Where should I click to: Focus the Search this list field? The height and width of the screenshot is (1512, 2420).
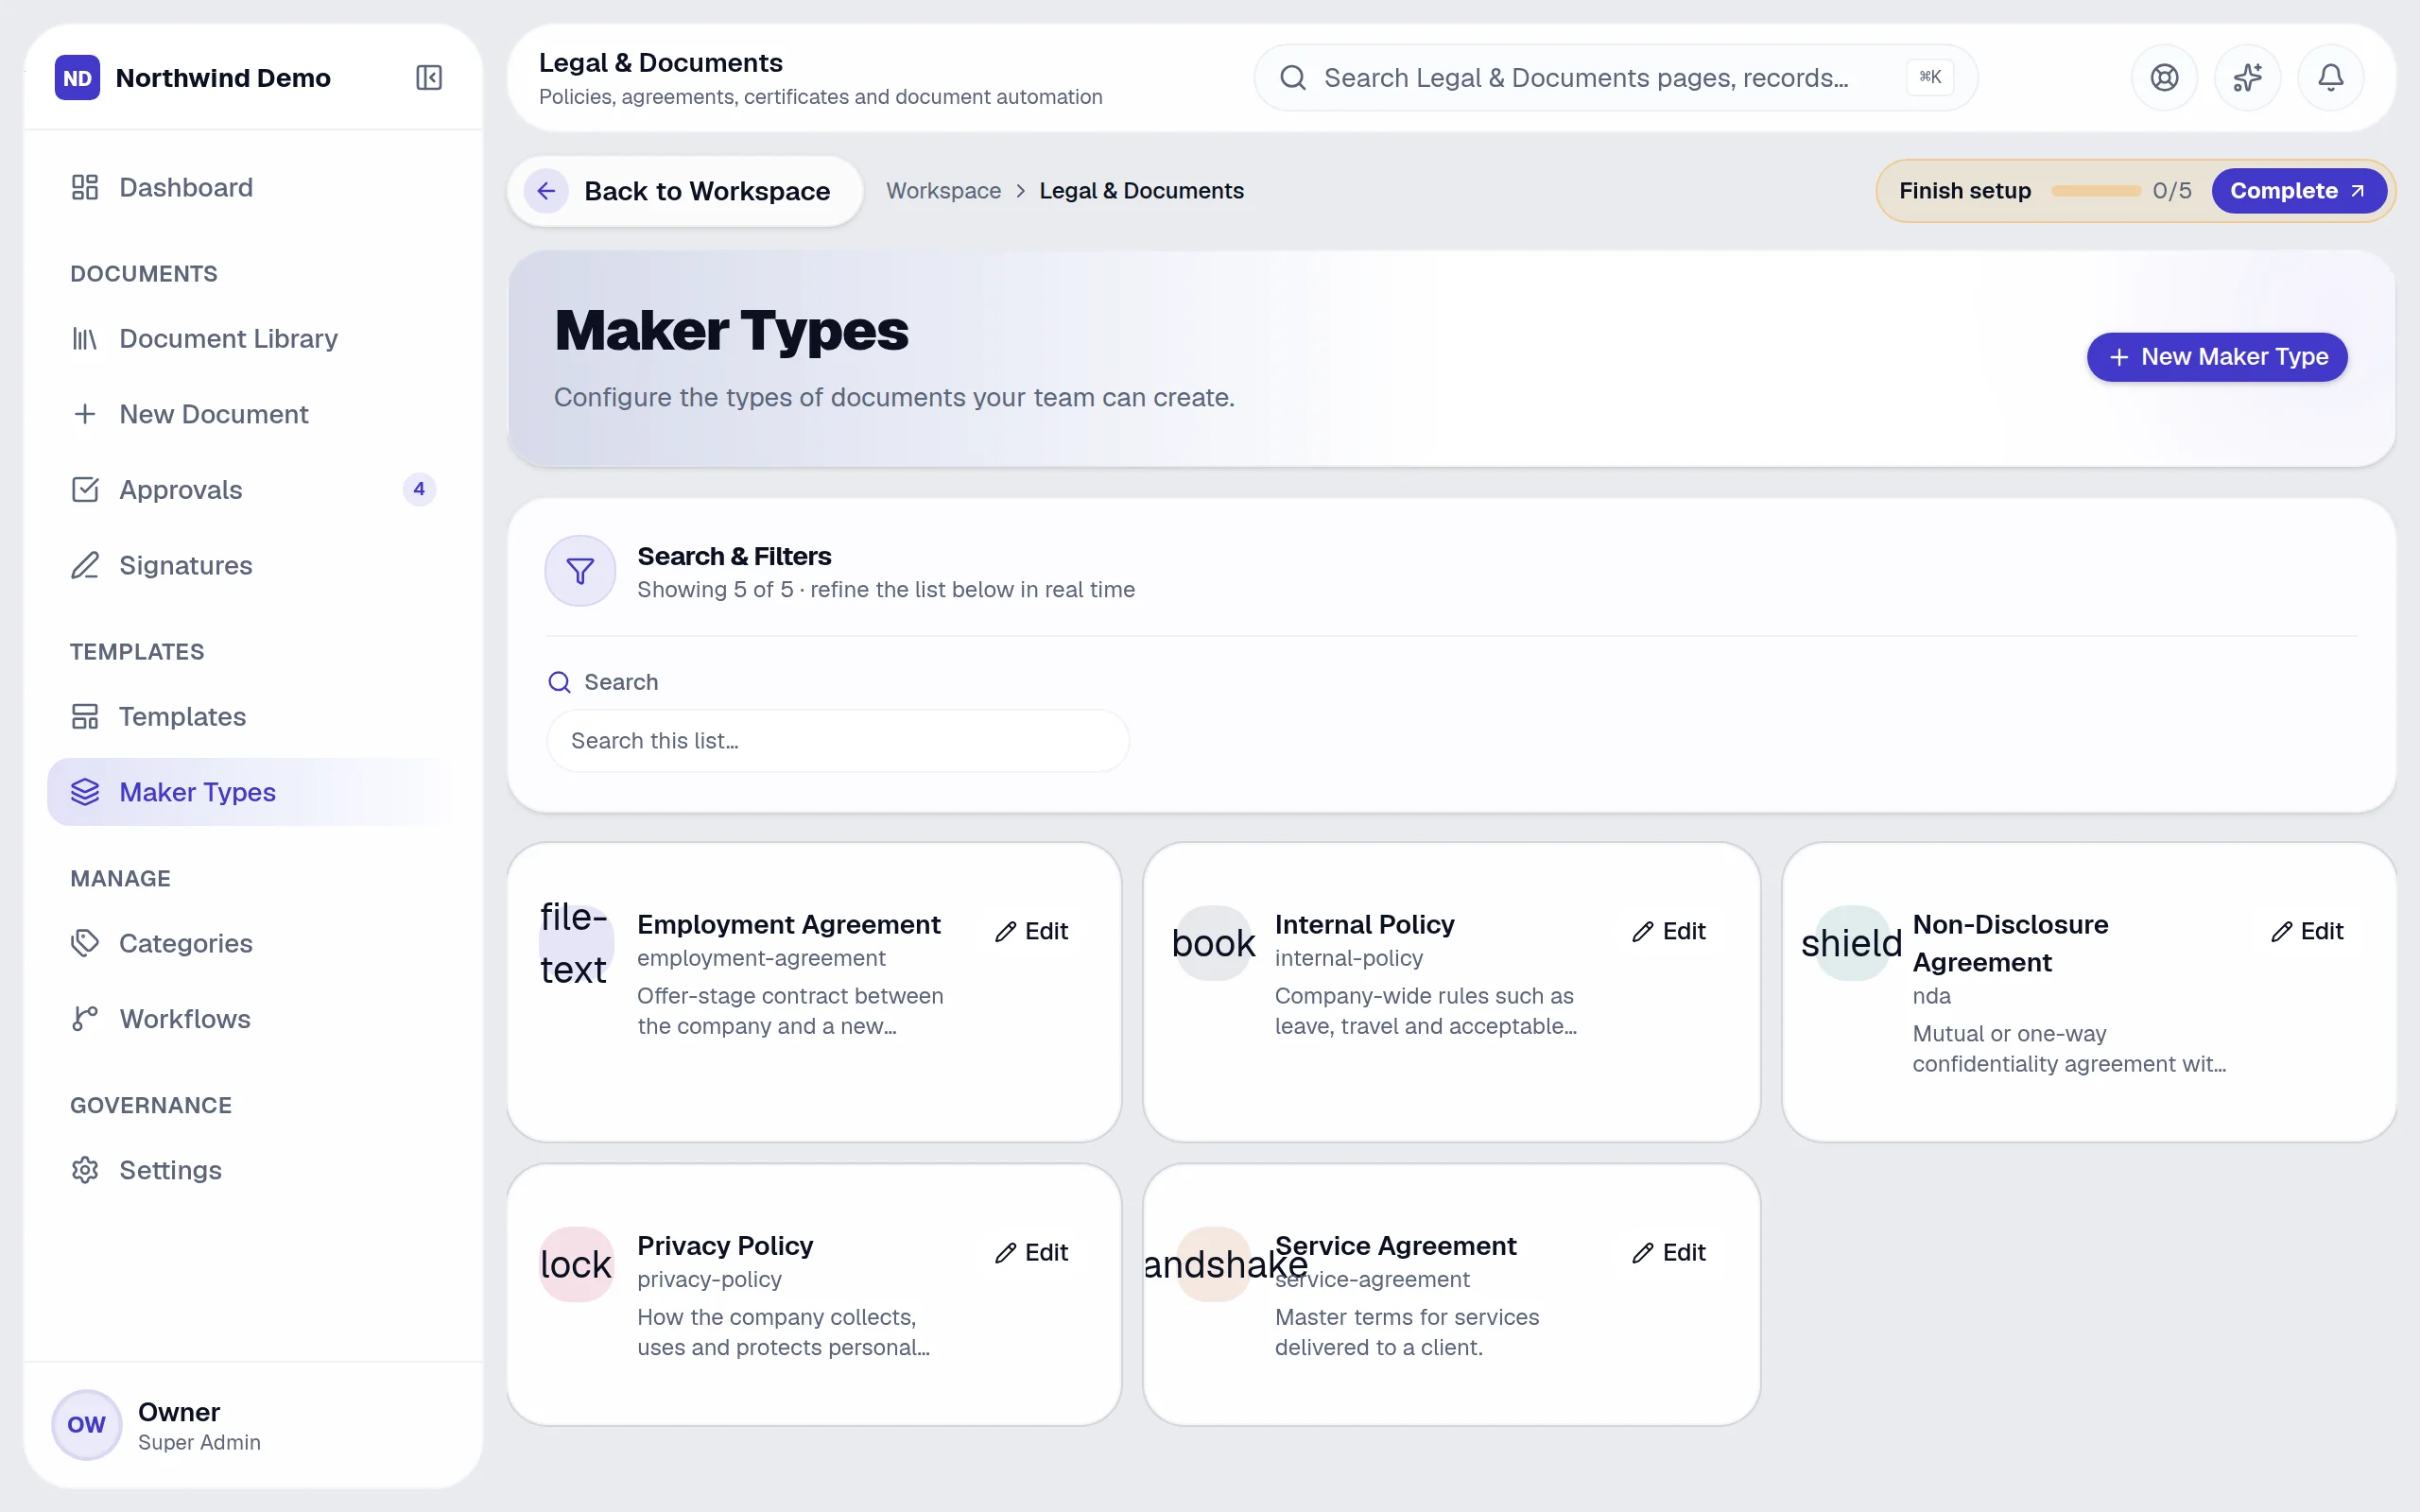coord(838,741)
